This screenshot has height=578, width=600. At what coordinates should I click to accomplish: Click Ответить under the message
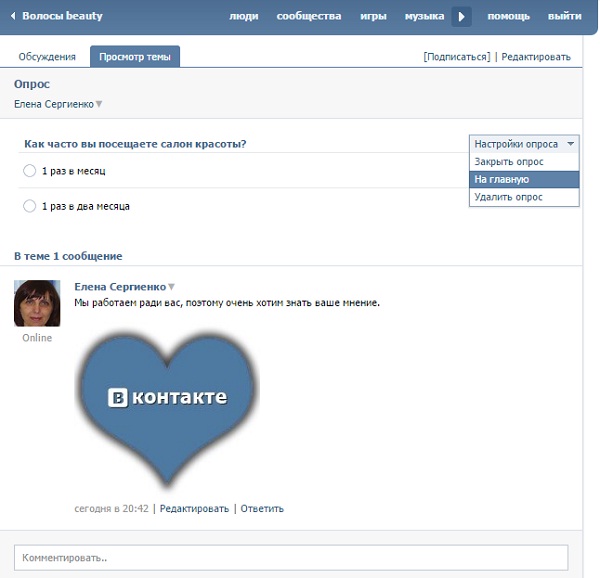[262, 508]
